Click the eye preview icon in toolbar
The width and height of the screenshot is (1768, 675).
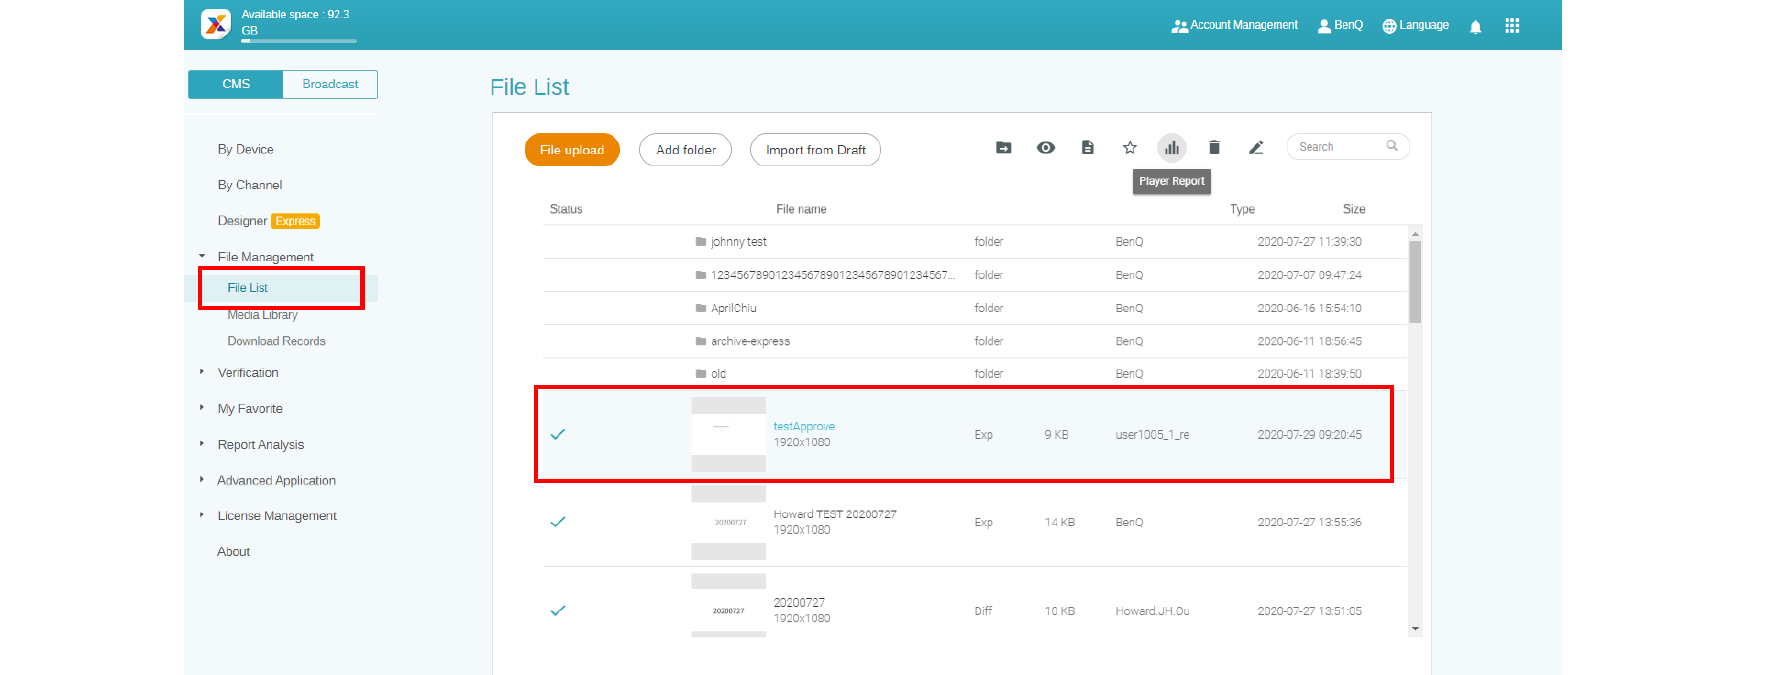[x=1046, y=148]
